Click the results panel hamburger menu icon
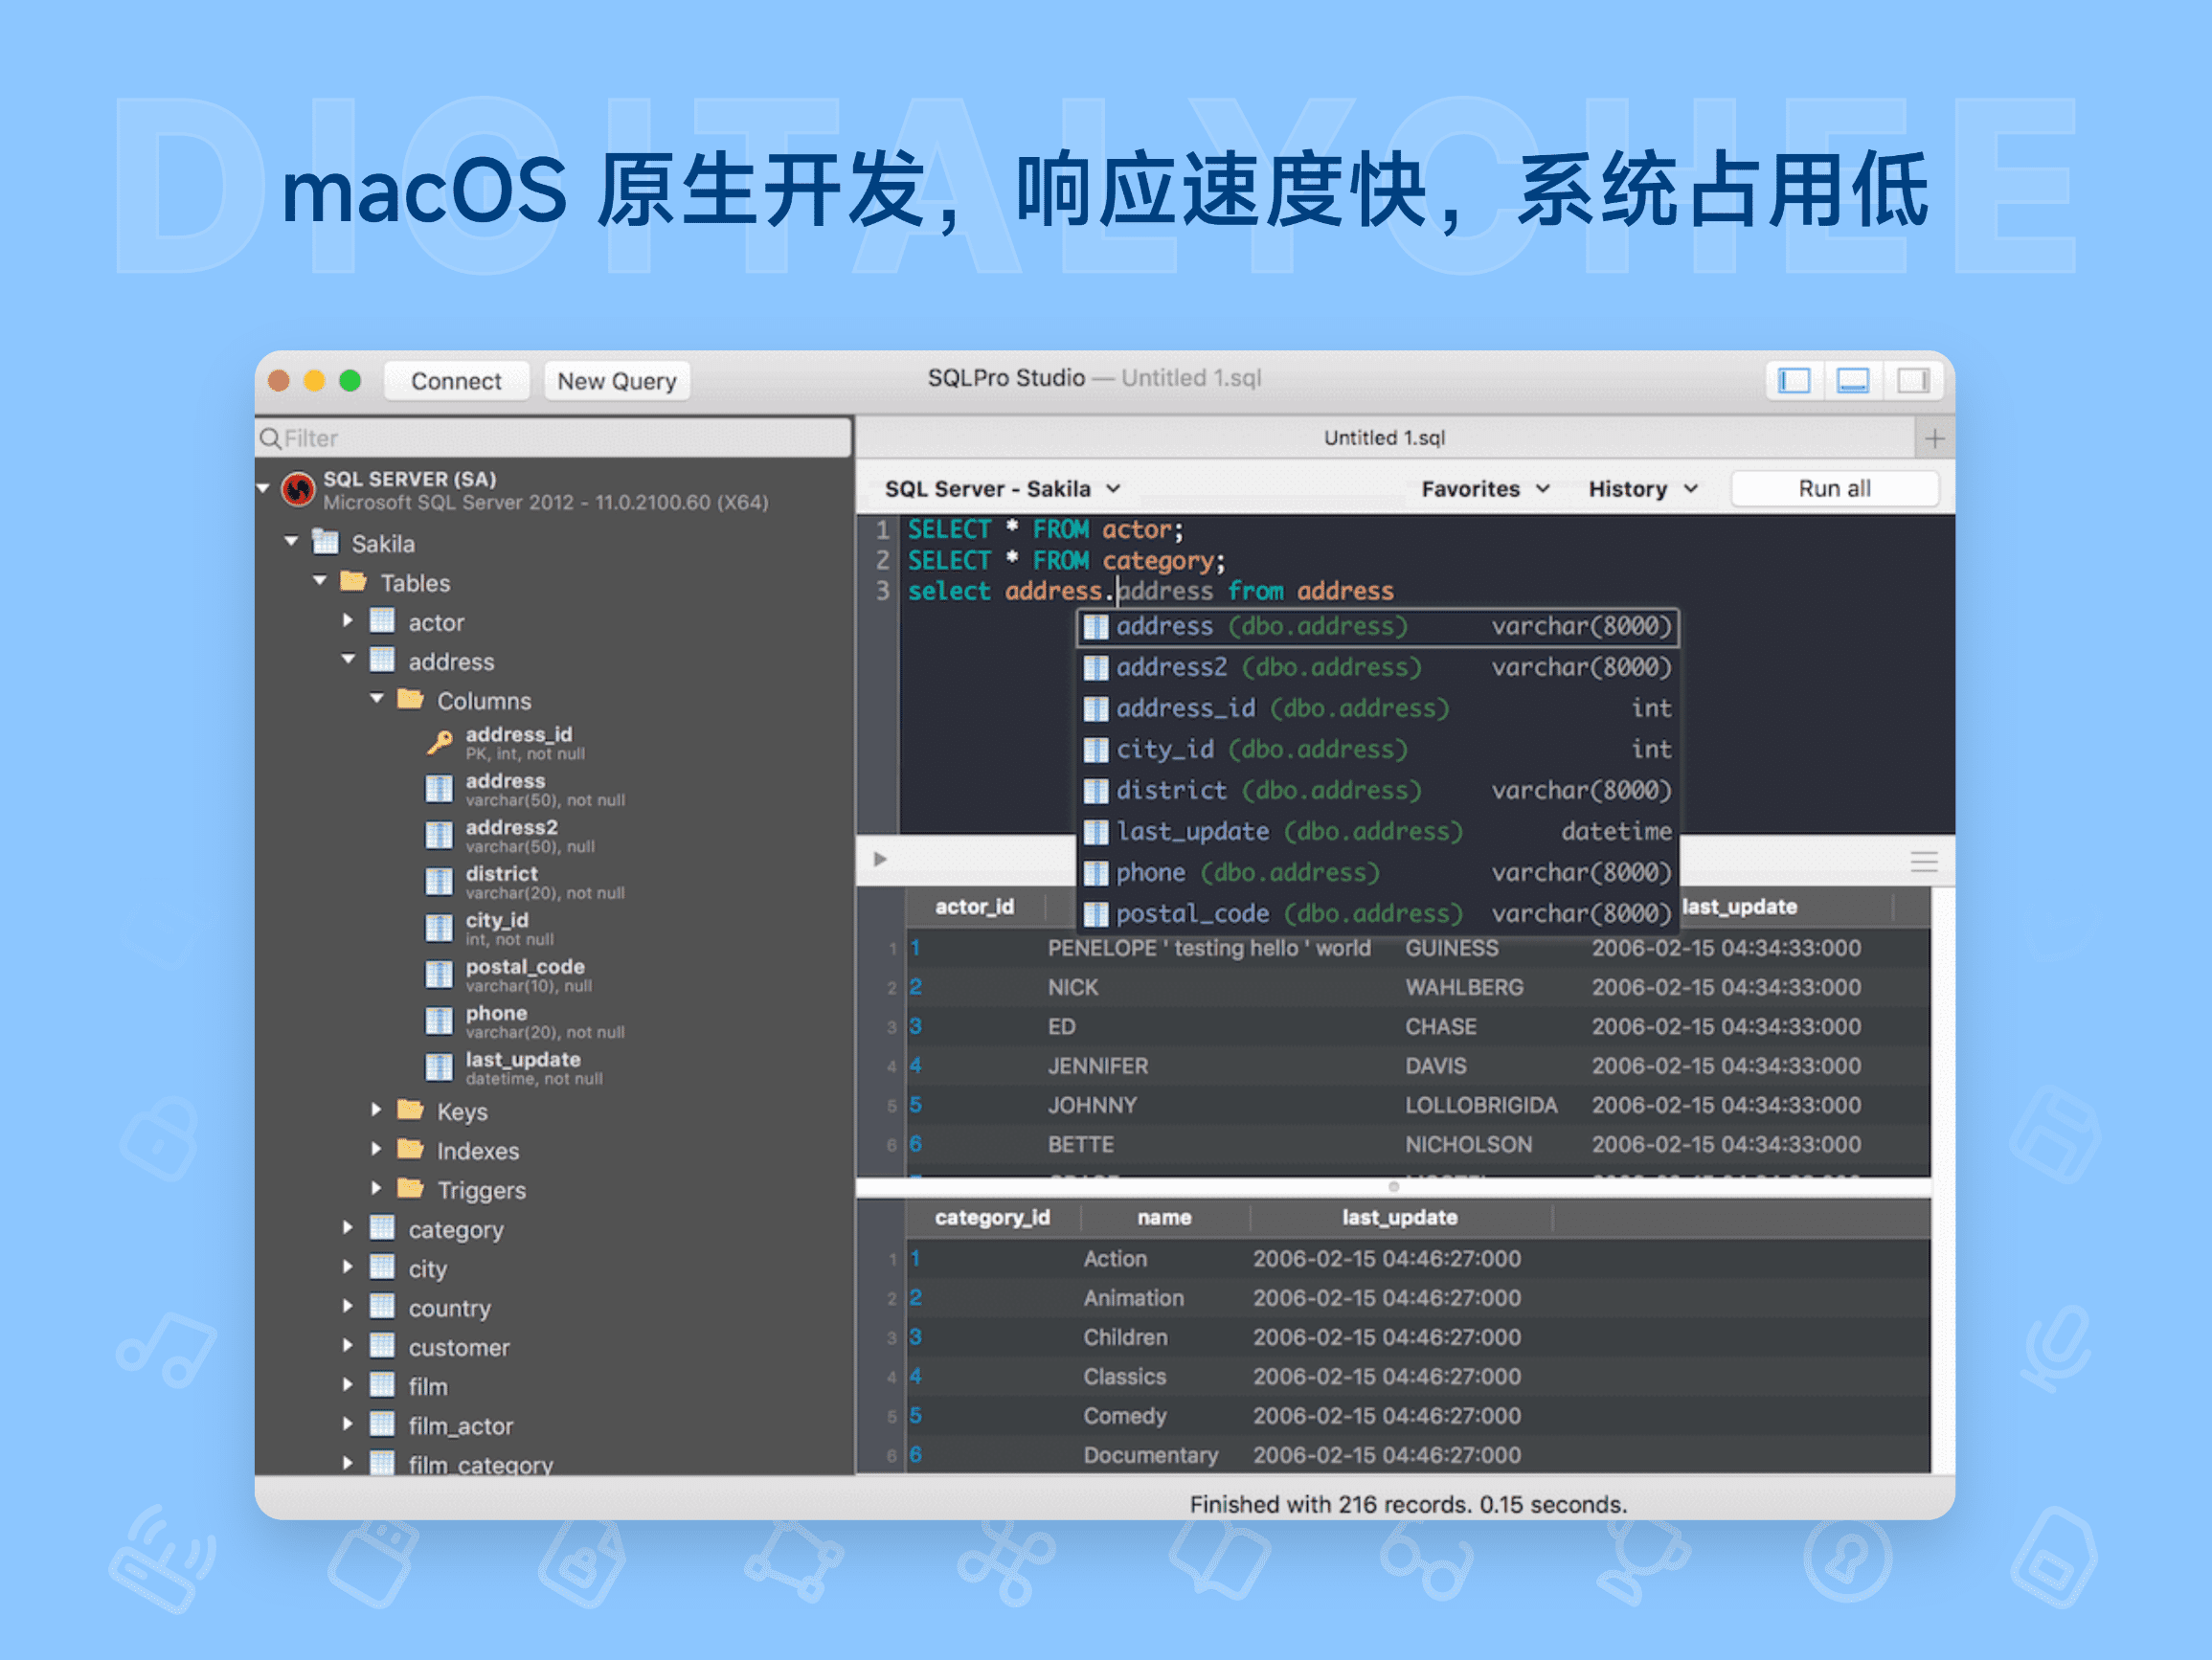Viewport: 2212px width, 1660px height. click(1923, 861)
